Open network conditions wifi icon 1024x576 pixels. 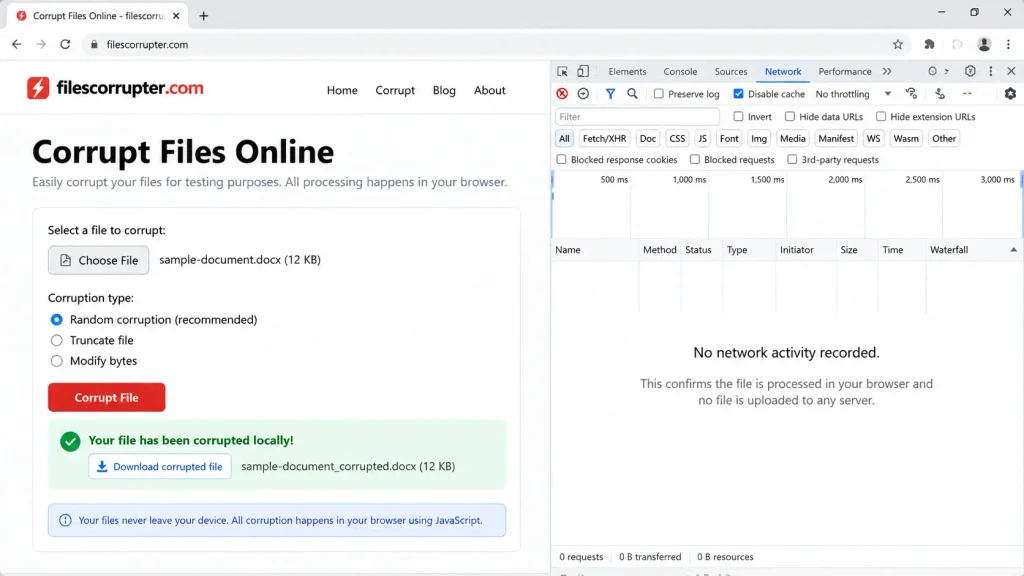coord(912,94)
